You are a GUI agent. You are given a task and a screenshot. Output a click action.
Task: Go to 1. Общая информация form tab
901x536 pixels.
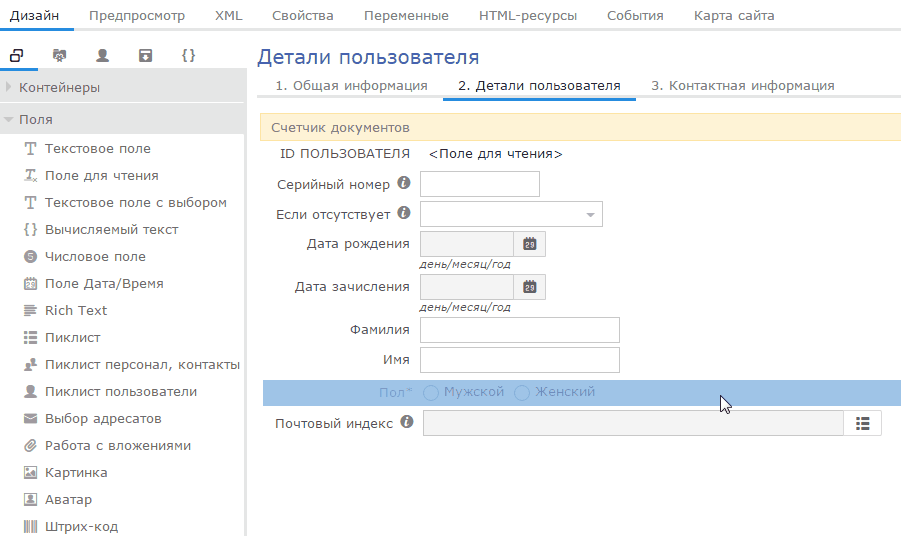click(351, 86)
